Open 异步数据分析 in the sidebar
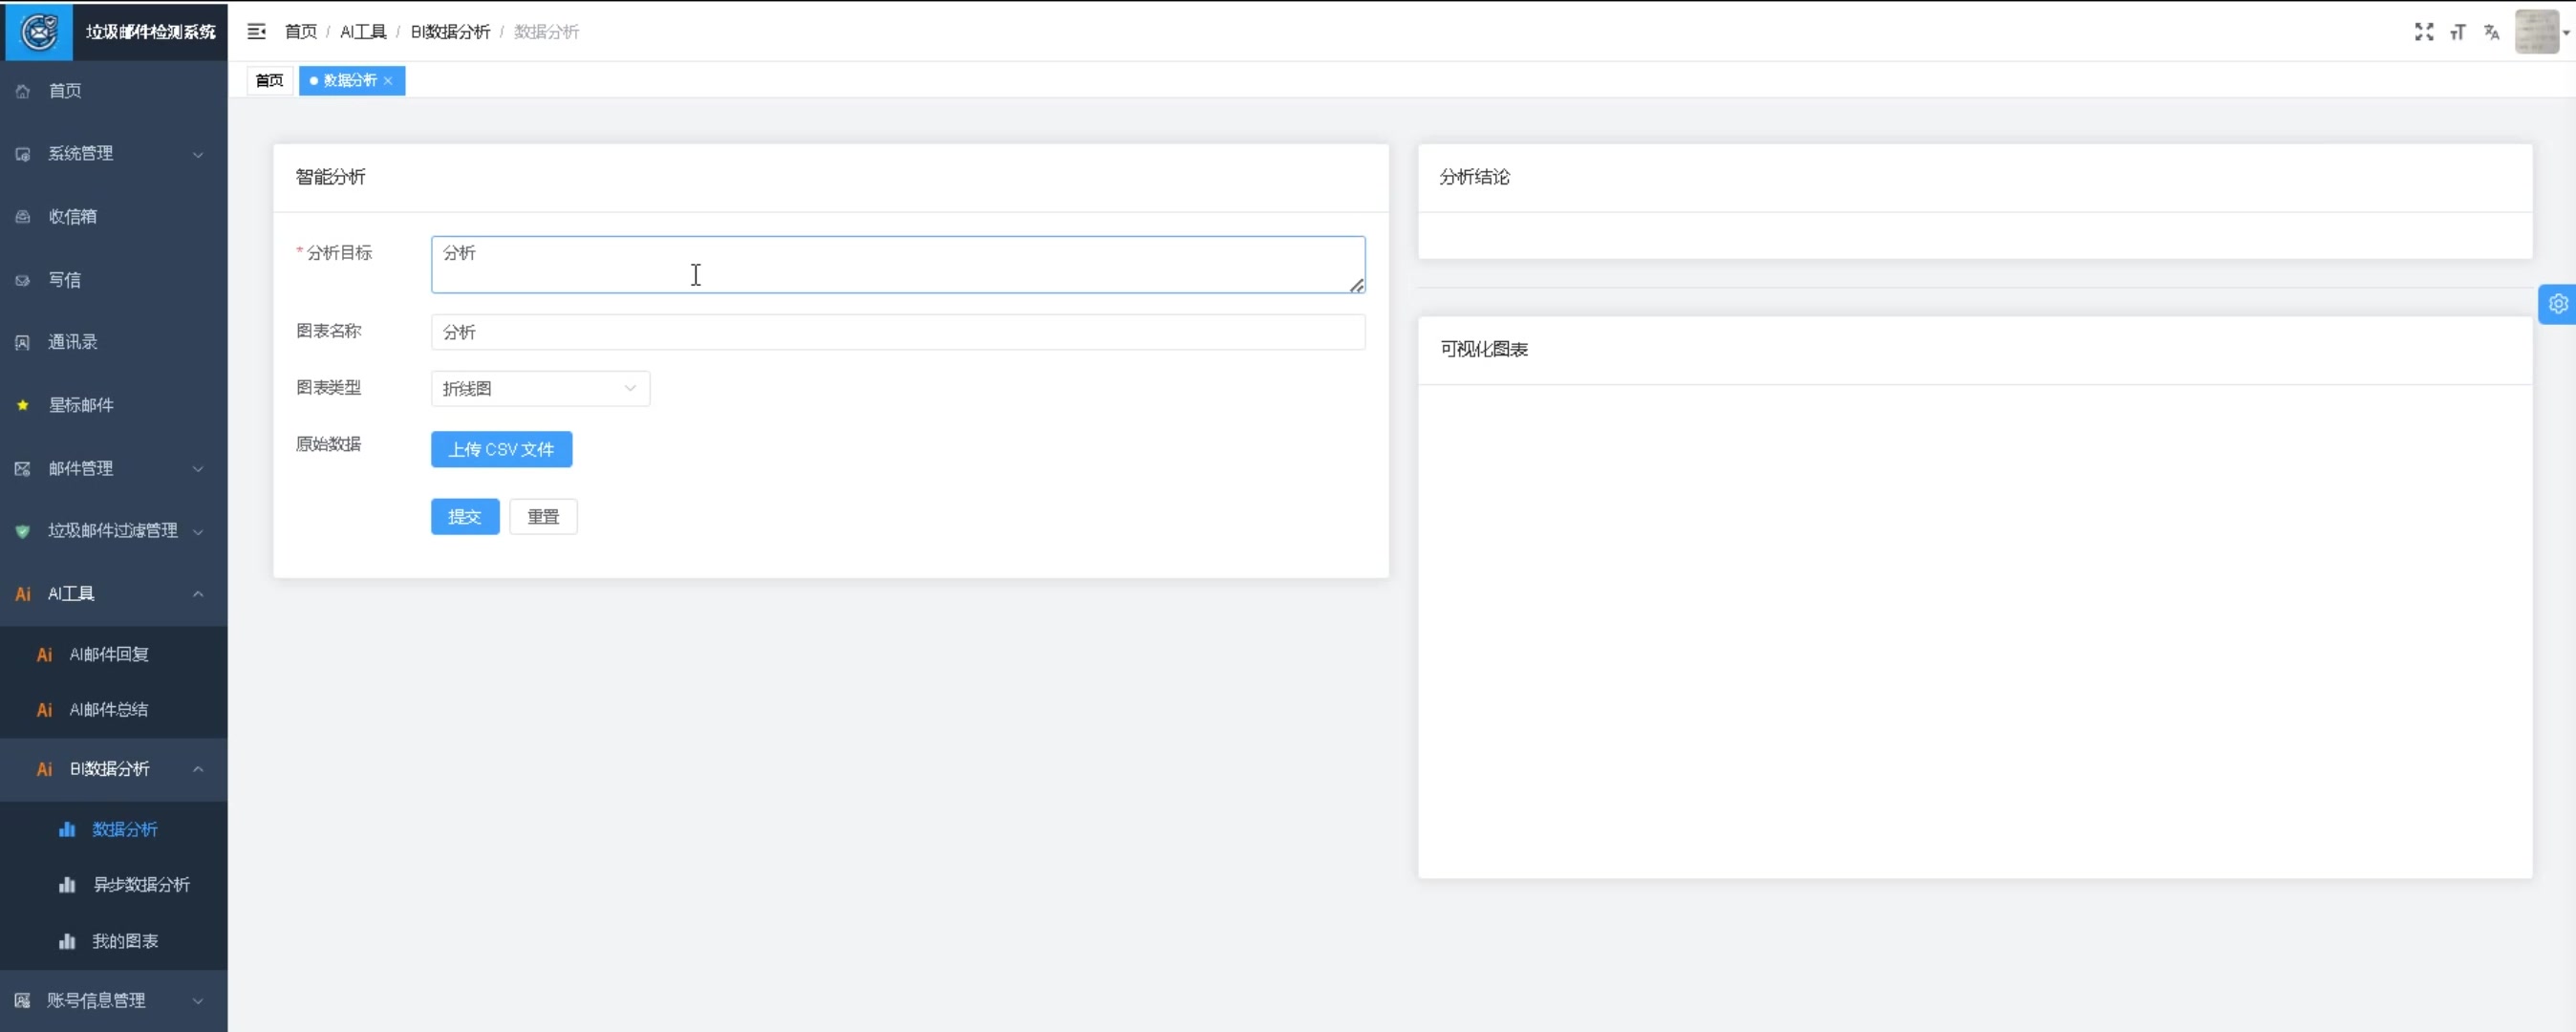Screen dimensions: 2576x1032 pos(141,885)
